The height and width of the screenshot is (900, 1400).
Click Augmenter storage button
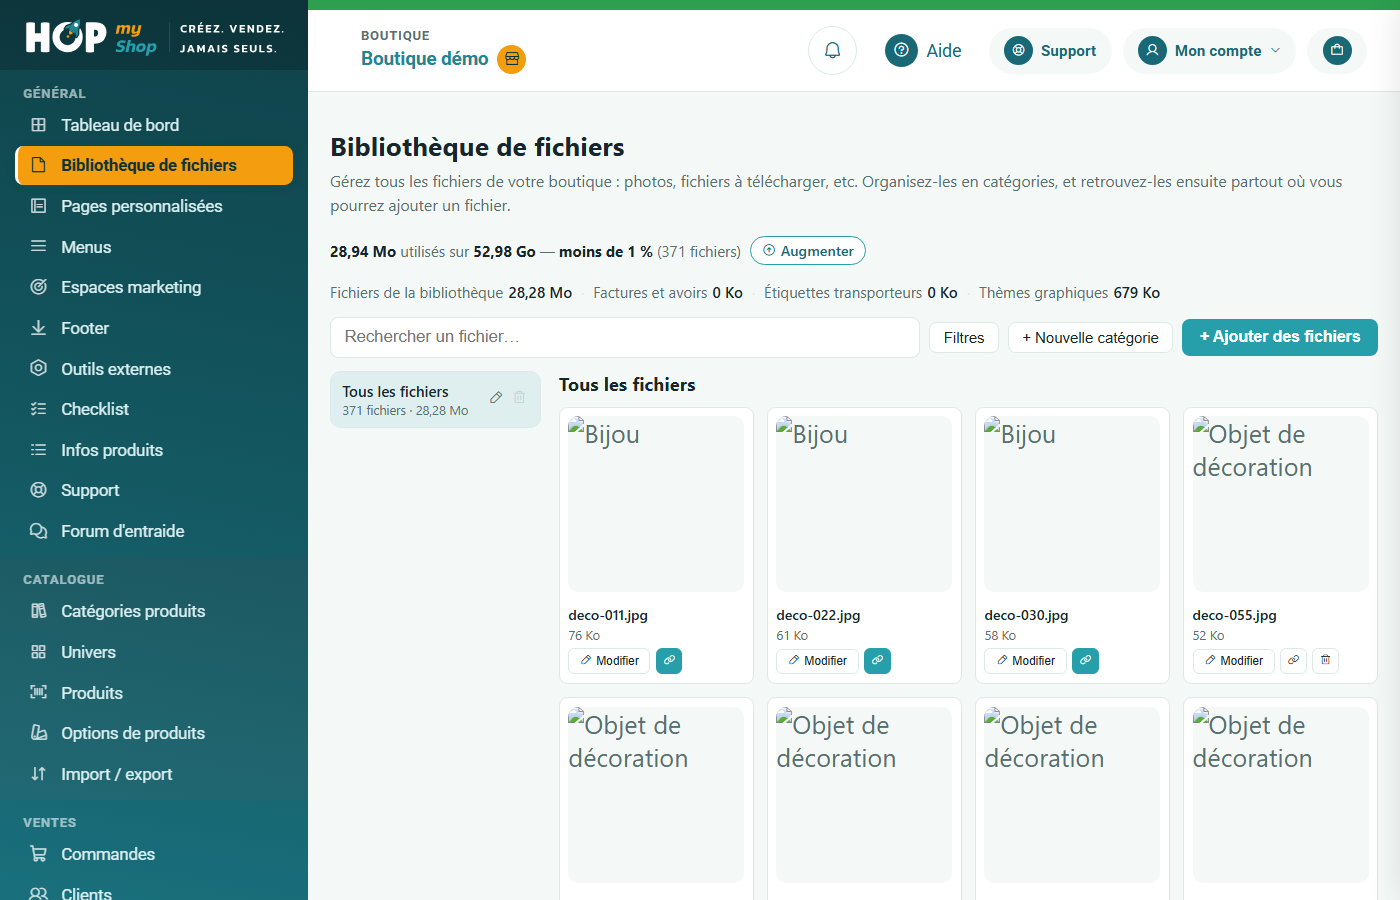(808, 251)
